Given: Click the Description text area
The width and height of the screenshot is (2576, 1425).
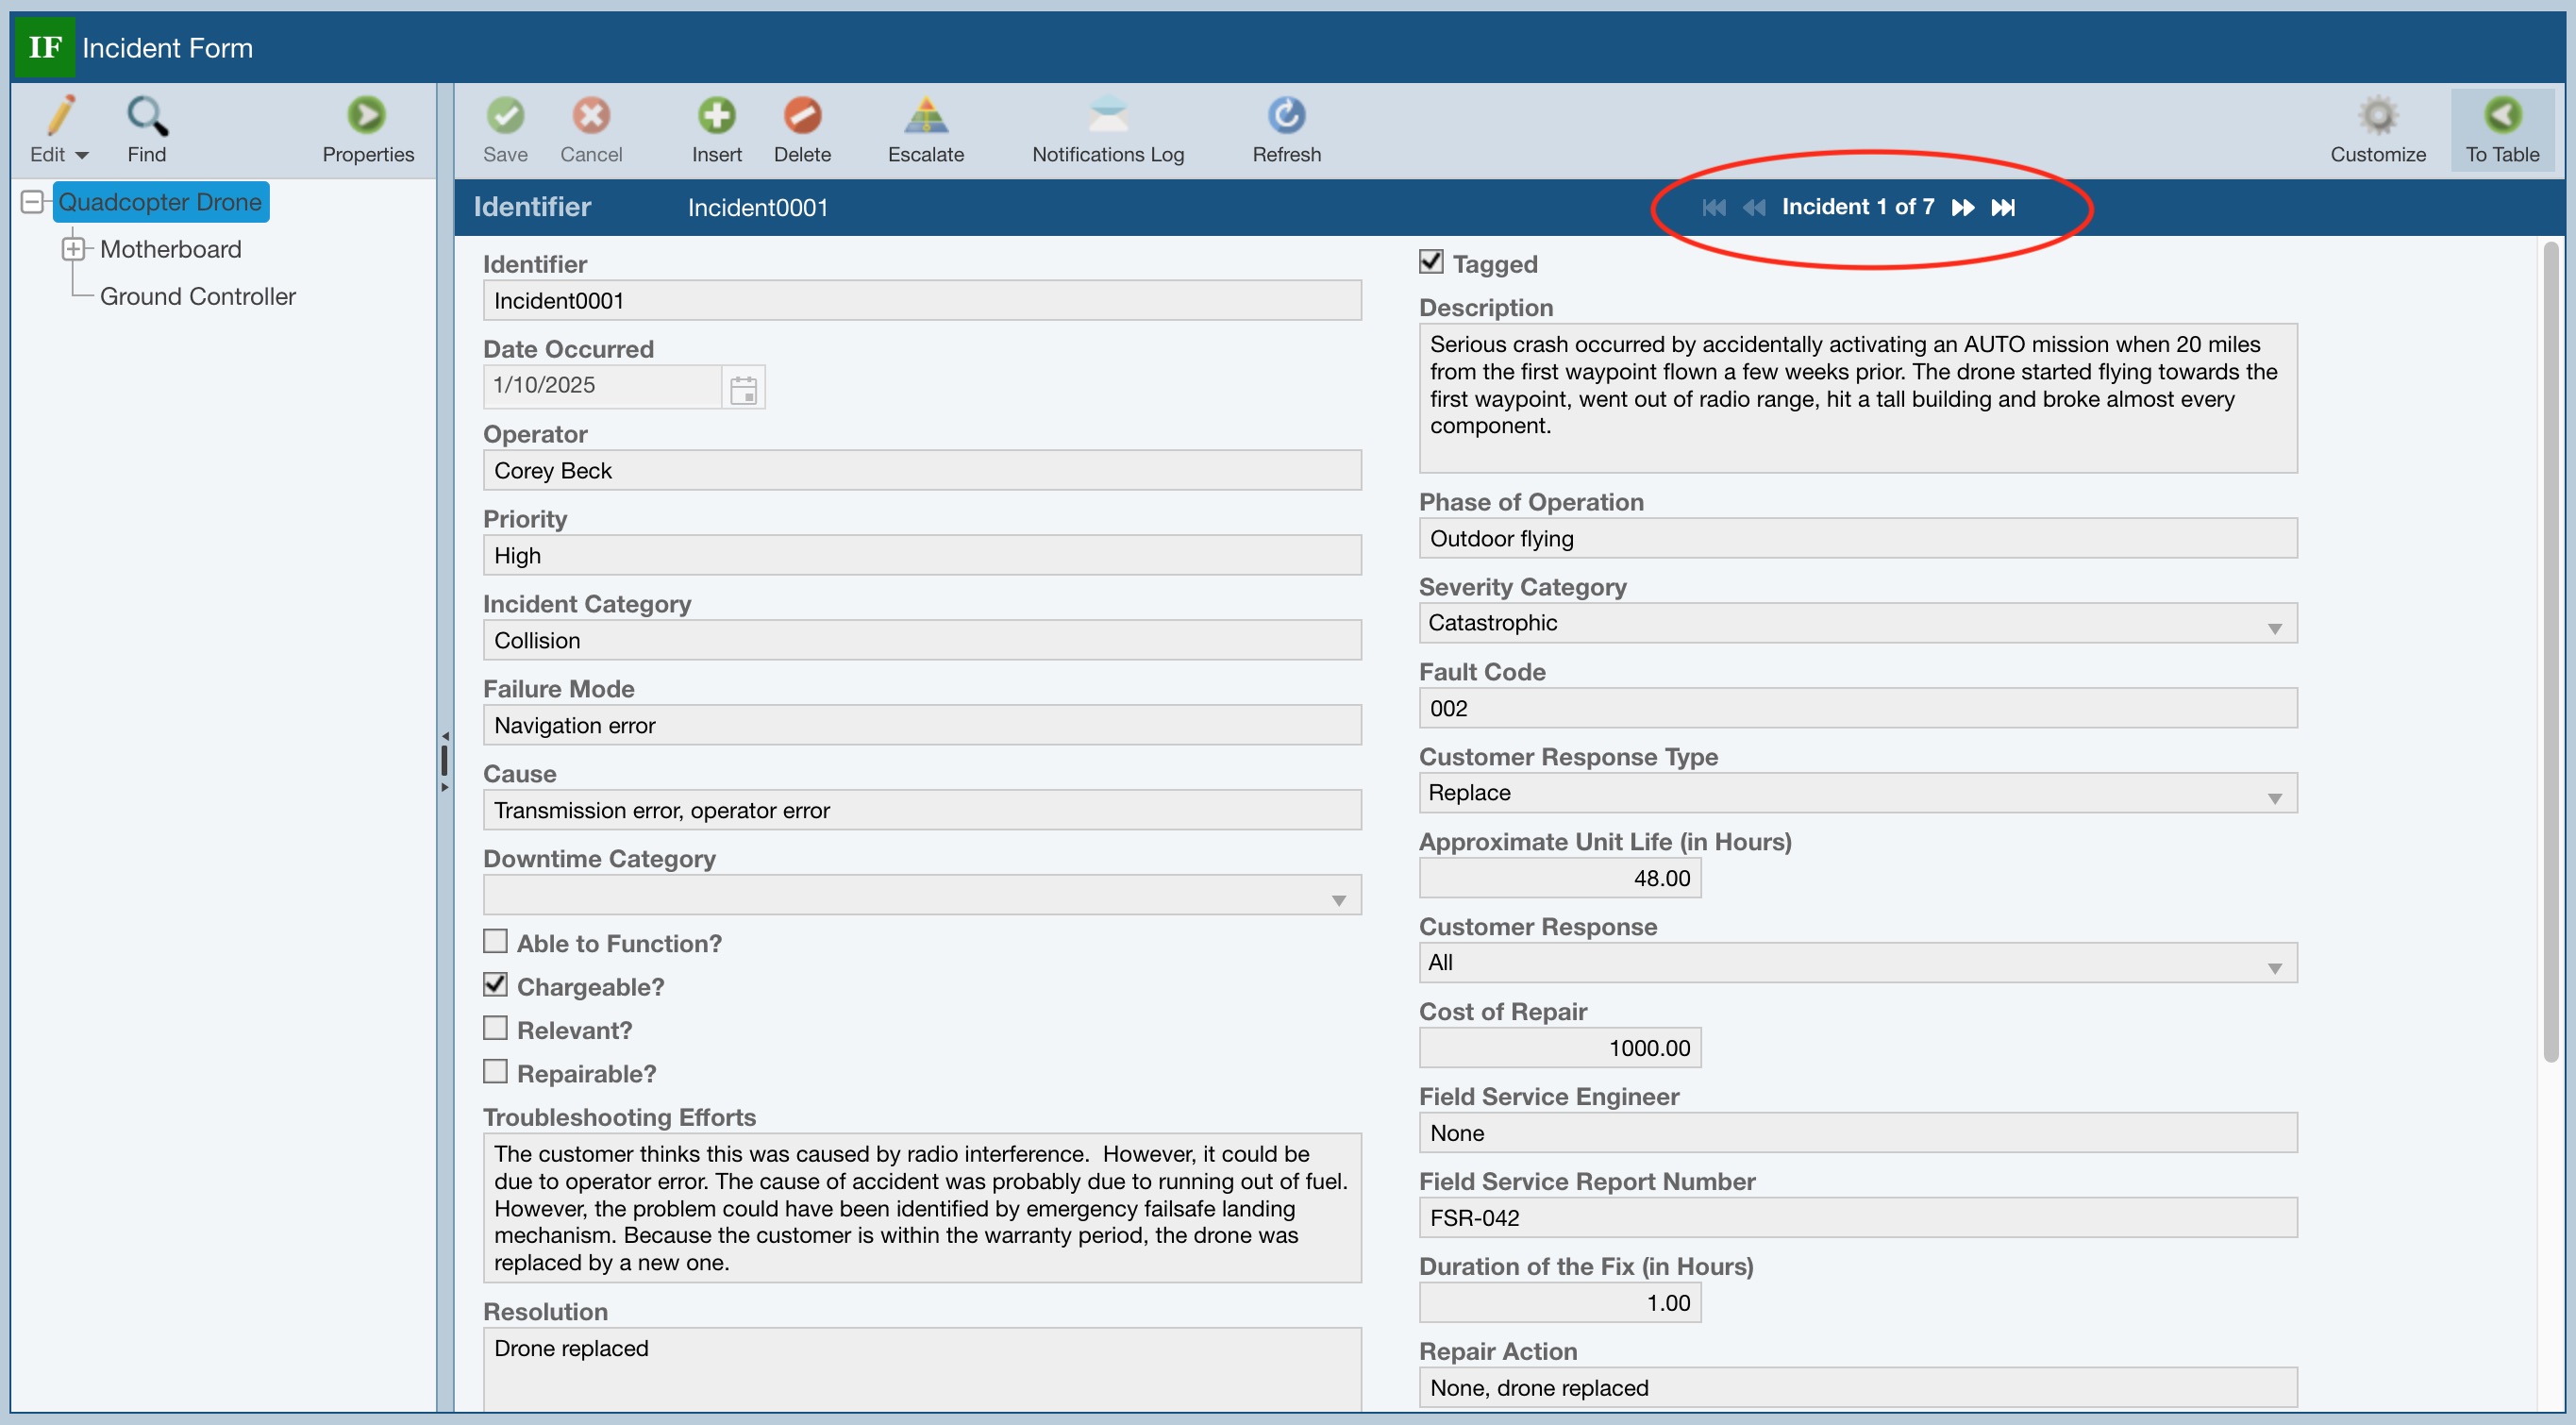Looking at the screenshot, I should (1857, 398).
